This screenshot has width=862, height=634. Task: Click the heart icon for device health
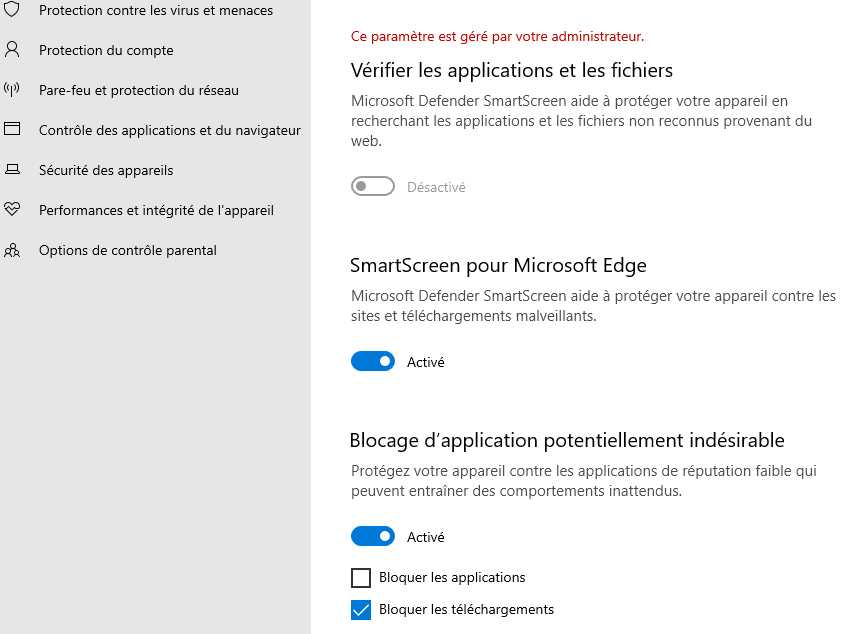[12, 210]
